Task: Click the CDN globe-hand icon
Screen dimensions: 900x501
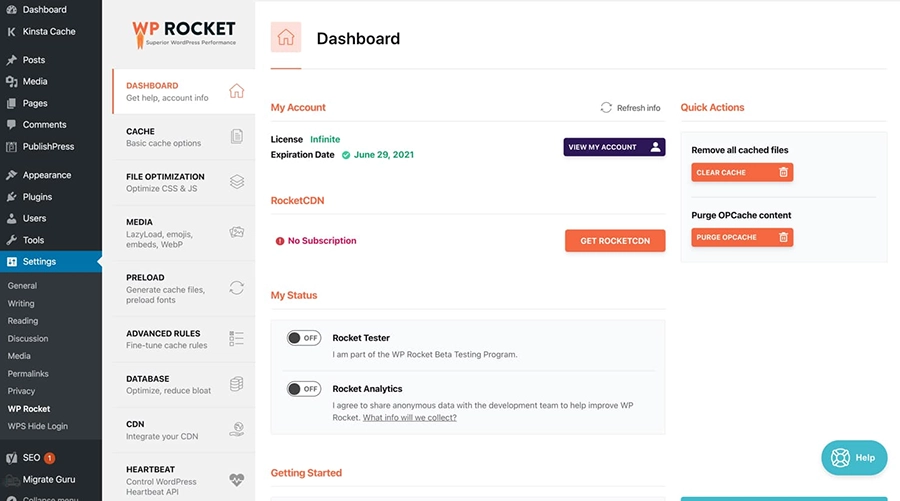Action: (x=237, y=429)
